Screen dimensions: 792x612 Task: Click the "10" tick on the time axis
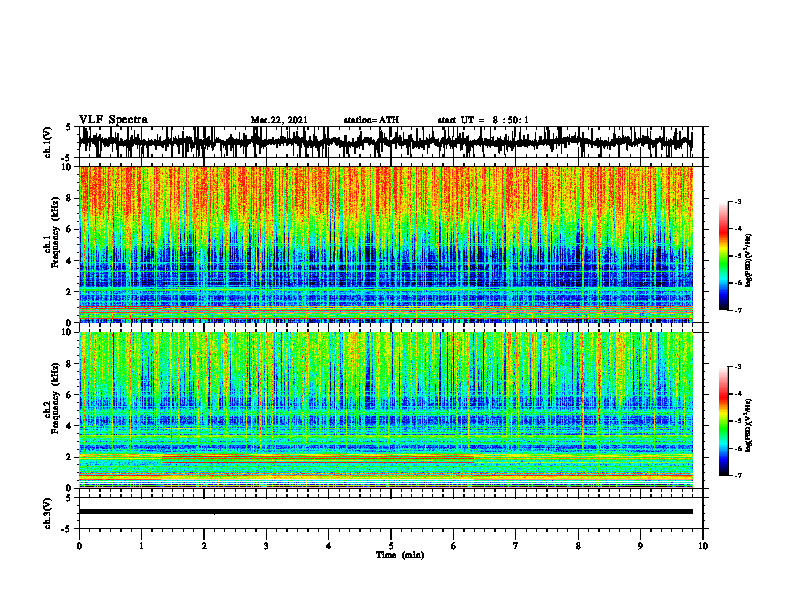tap(703, 546)
